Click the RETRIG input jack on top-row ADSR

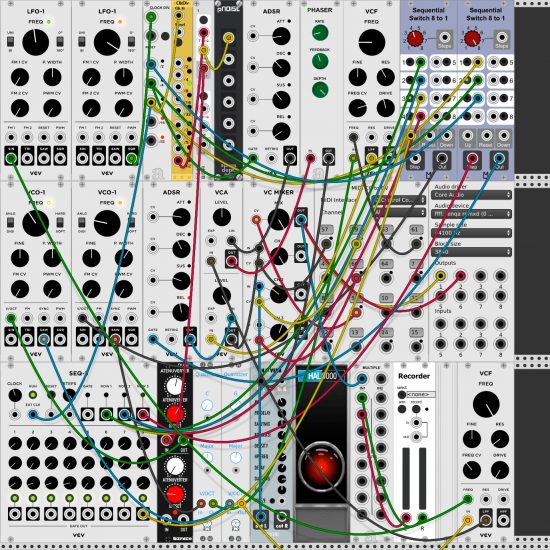[x=271, y=159]
